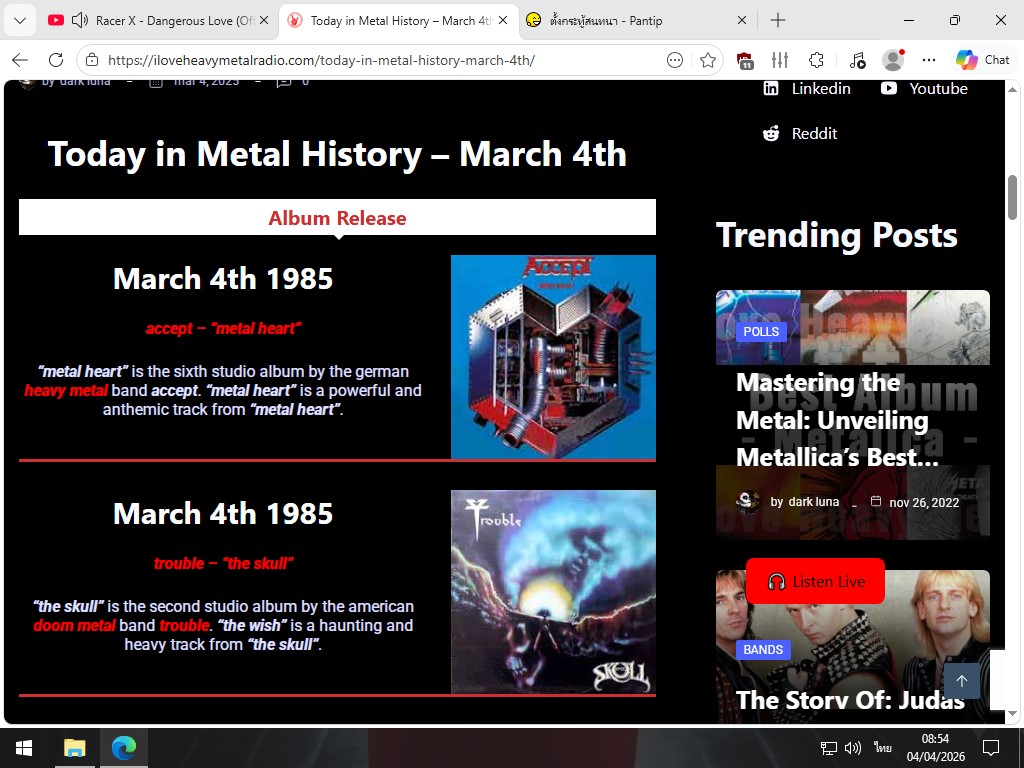1024x768 pixels.
Task: Open the red heavy metal genre link
Action: pyautogui.click(x=66, y=391)
